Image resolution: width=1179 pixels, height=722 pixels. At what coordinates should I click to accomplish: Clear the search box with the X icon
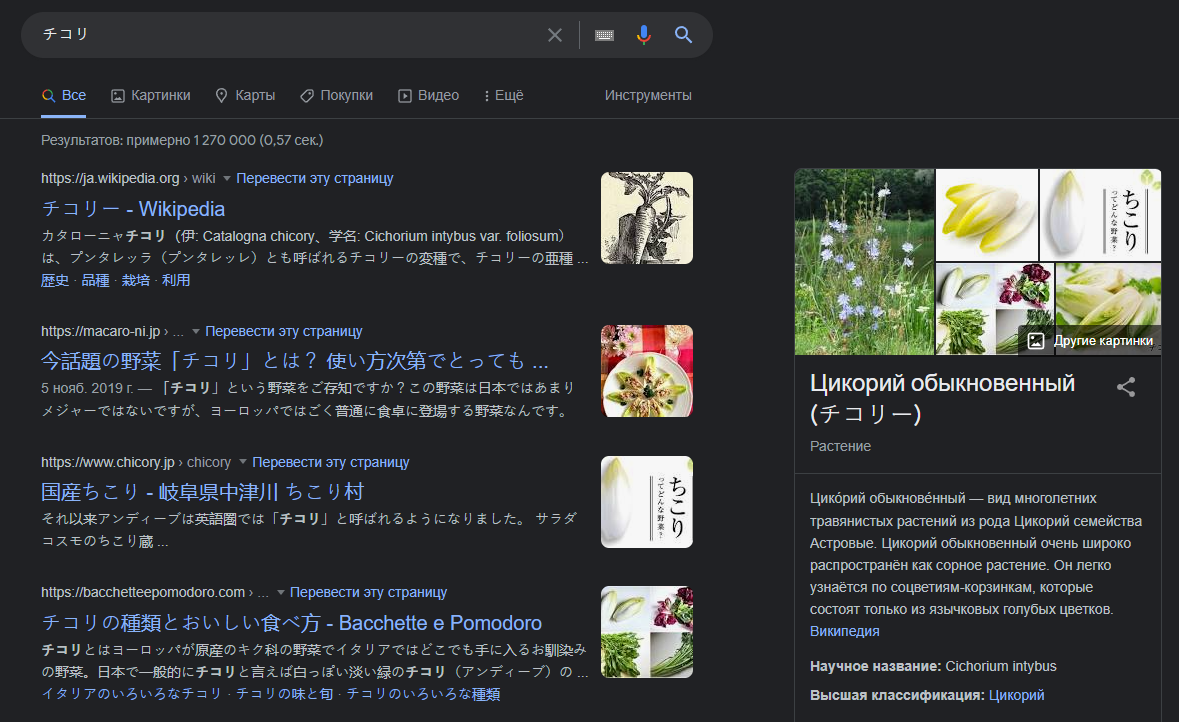[x=555, y=35]
